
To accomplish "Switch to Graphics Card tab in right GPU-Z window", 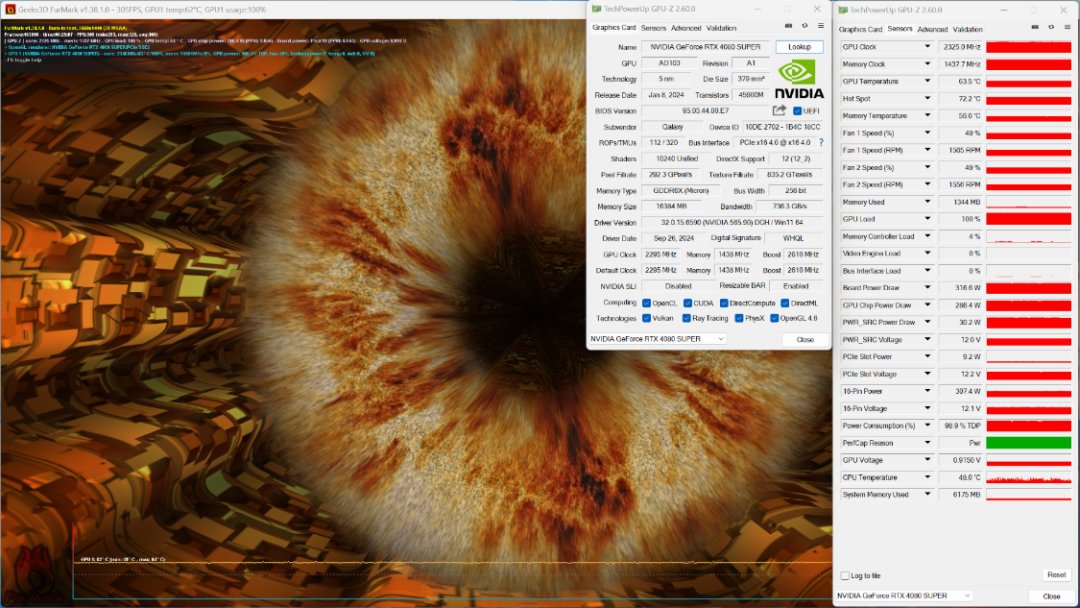I will click(x=860, y=30).
